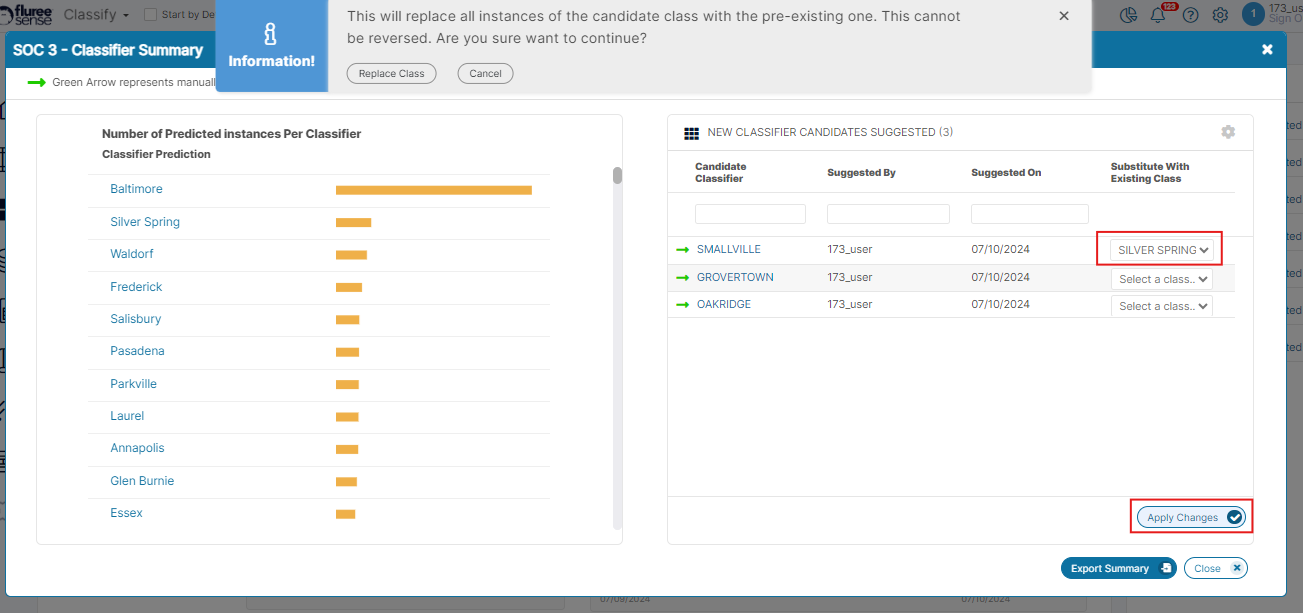Open the Classify menu
Viewport: 1303px width, 613px height.
[x=97, y=15]
